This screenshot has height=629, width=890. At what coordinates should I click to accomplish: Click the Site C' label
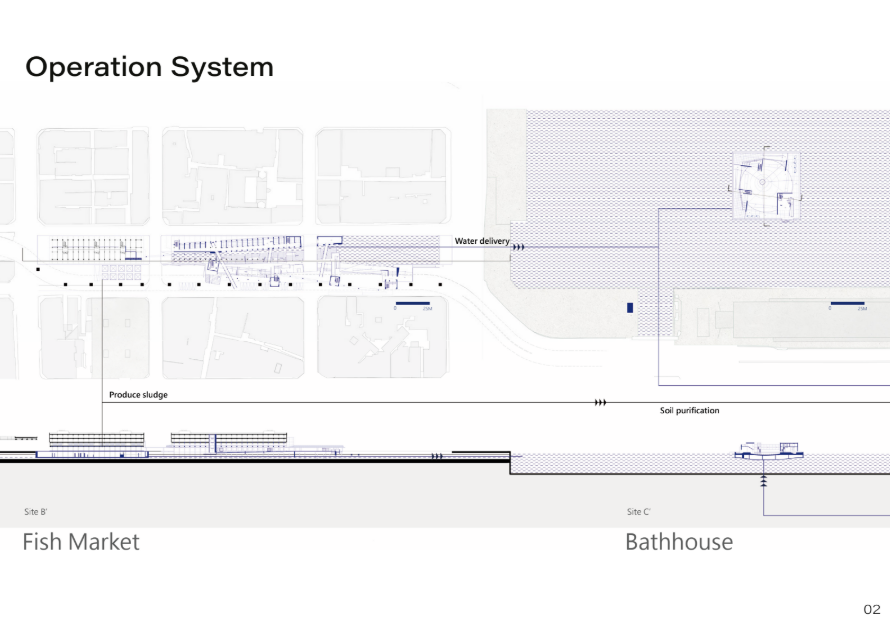pyautogui.click(x=639, y=512)
